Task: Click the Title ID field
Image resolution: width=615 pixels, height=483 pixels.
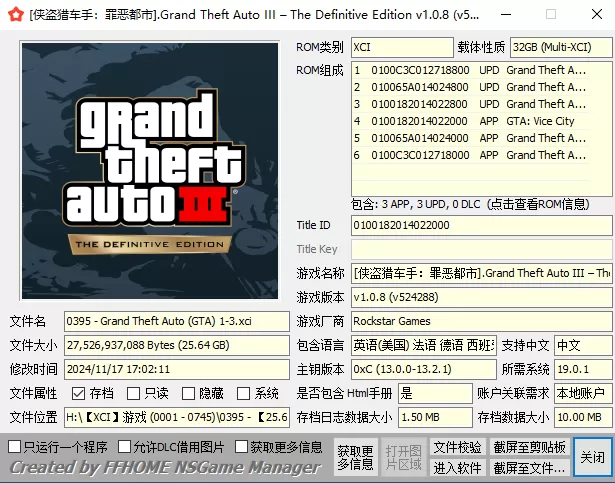Action: tap(480, 225)
